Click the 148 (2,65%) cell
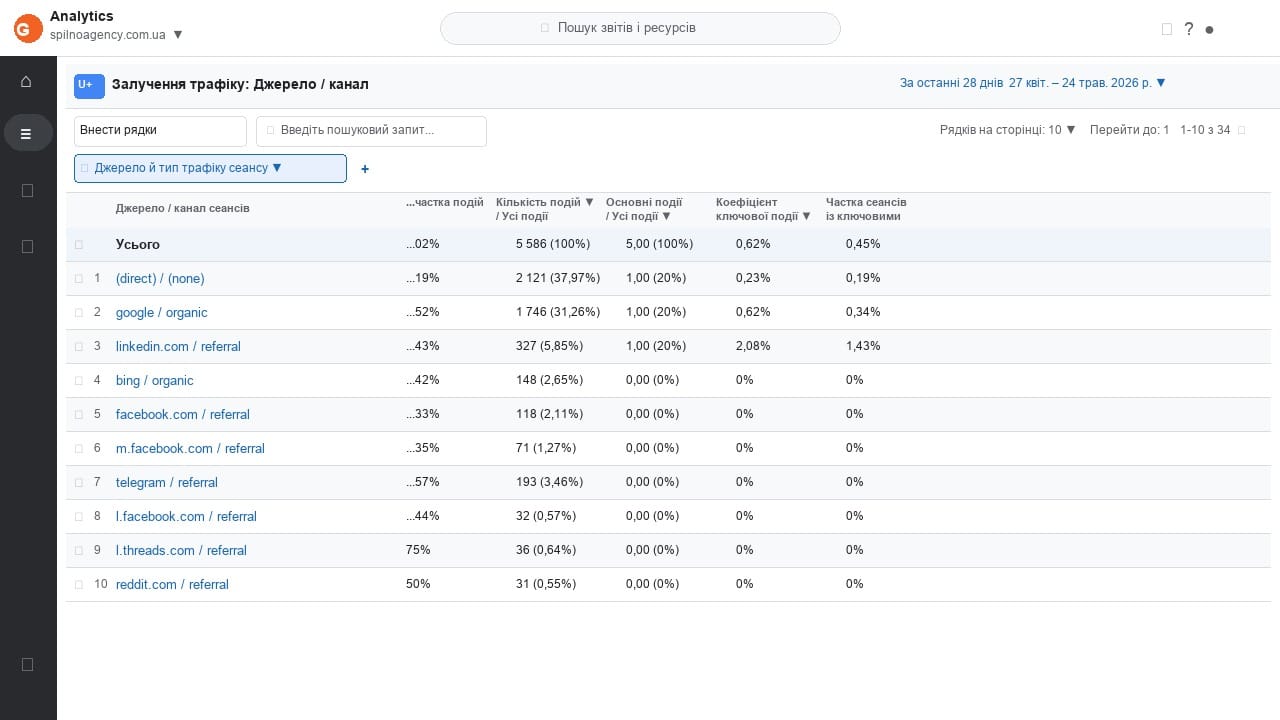Screen dimensions: 1280x720 (x=549, y=380)
